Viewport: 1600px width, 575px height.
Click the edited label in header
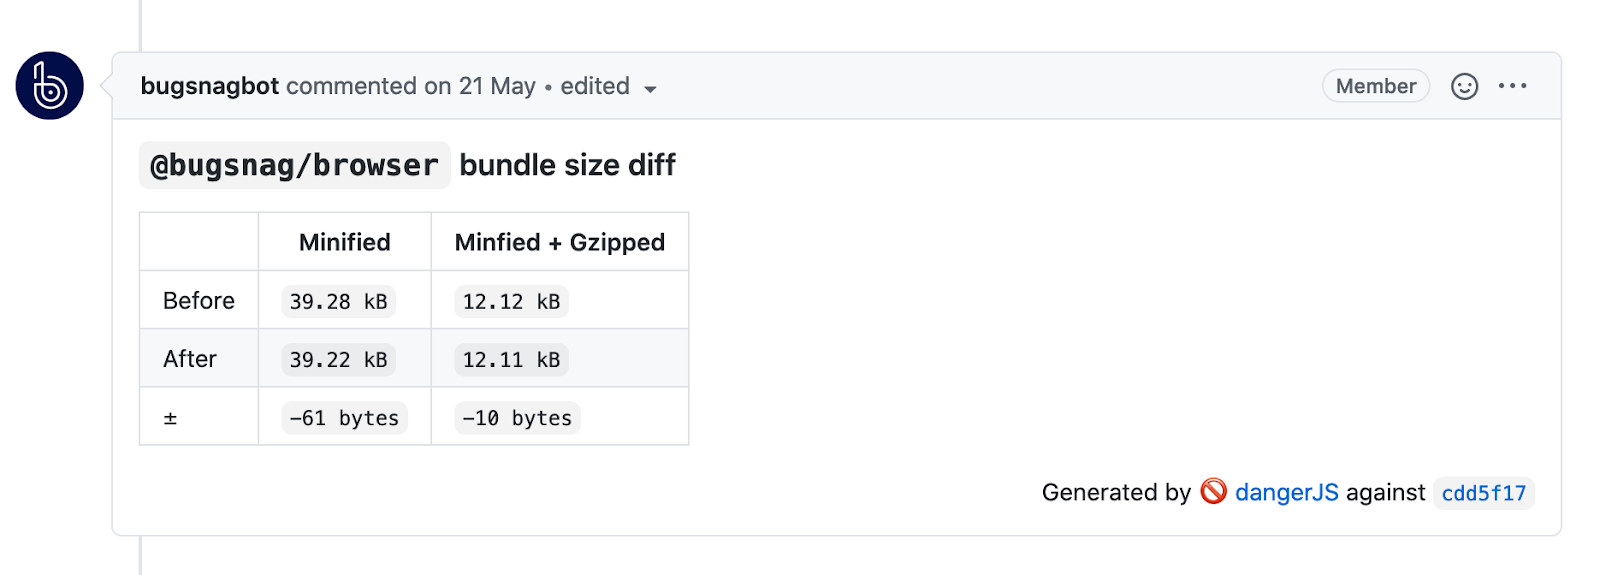click(x=595, y=86)
